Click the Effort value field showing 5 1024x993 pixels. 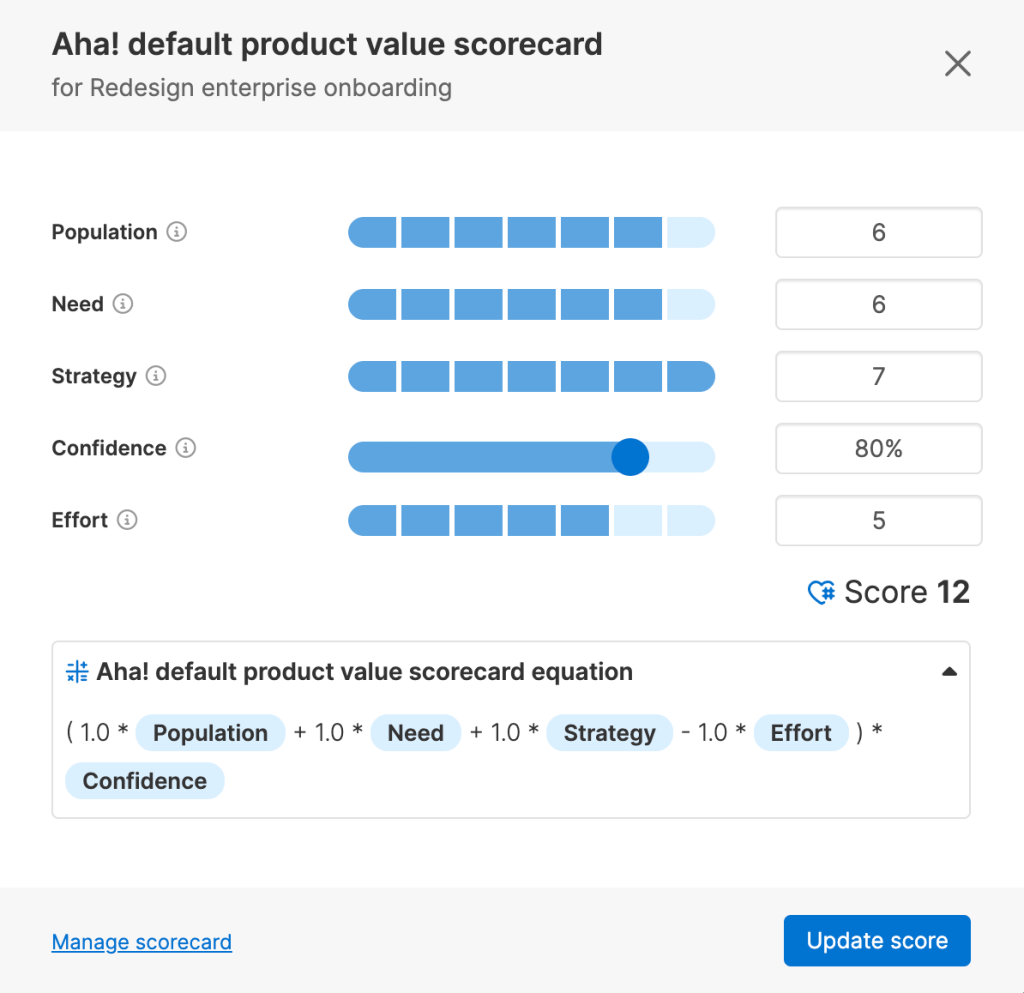878,521
